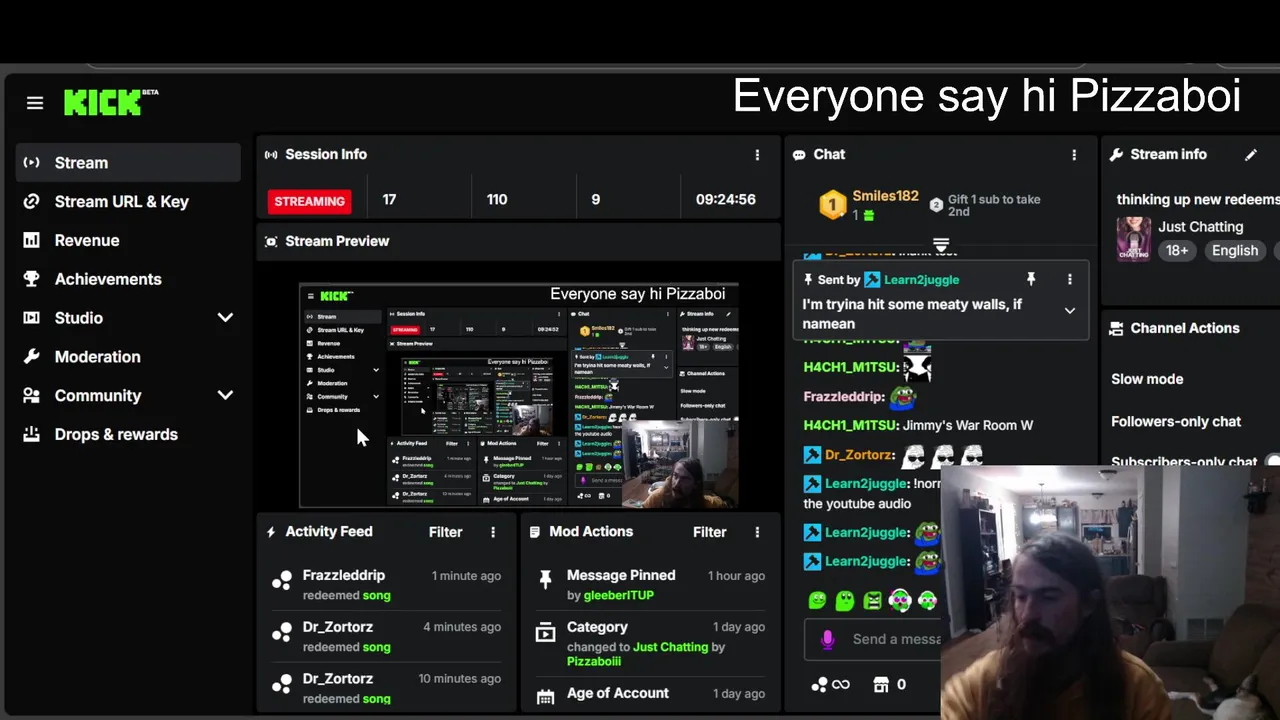The height and width of the screenshot is (720, 1280).
Task: Open Achievements in sidebar
Action: (x=128, y=279)
